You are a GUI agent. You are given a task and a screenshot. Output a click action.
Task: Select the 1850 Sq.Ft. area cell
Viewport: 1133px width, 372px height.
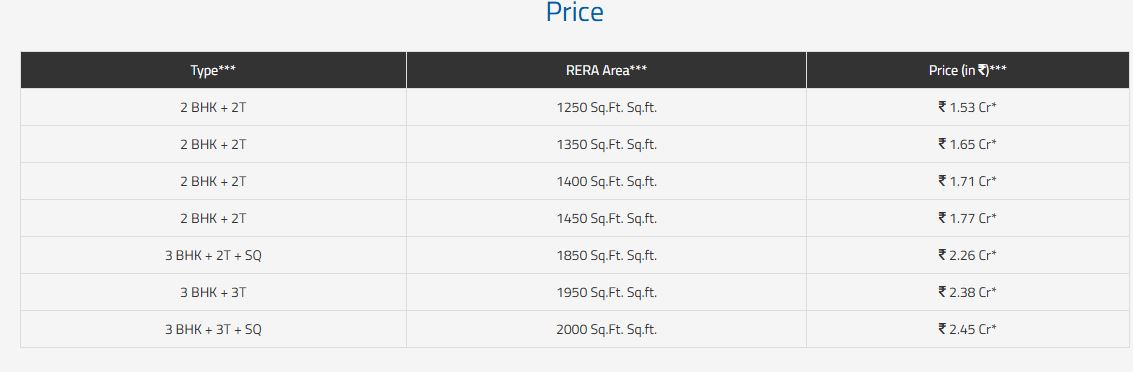click(x=606, y=255)
